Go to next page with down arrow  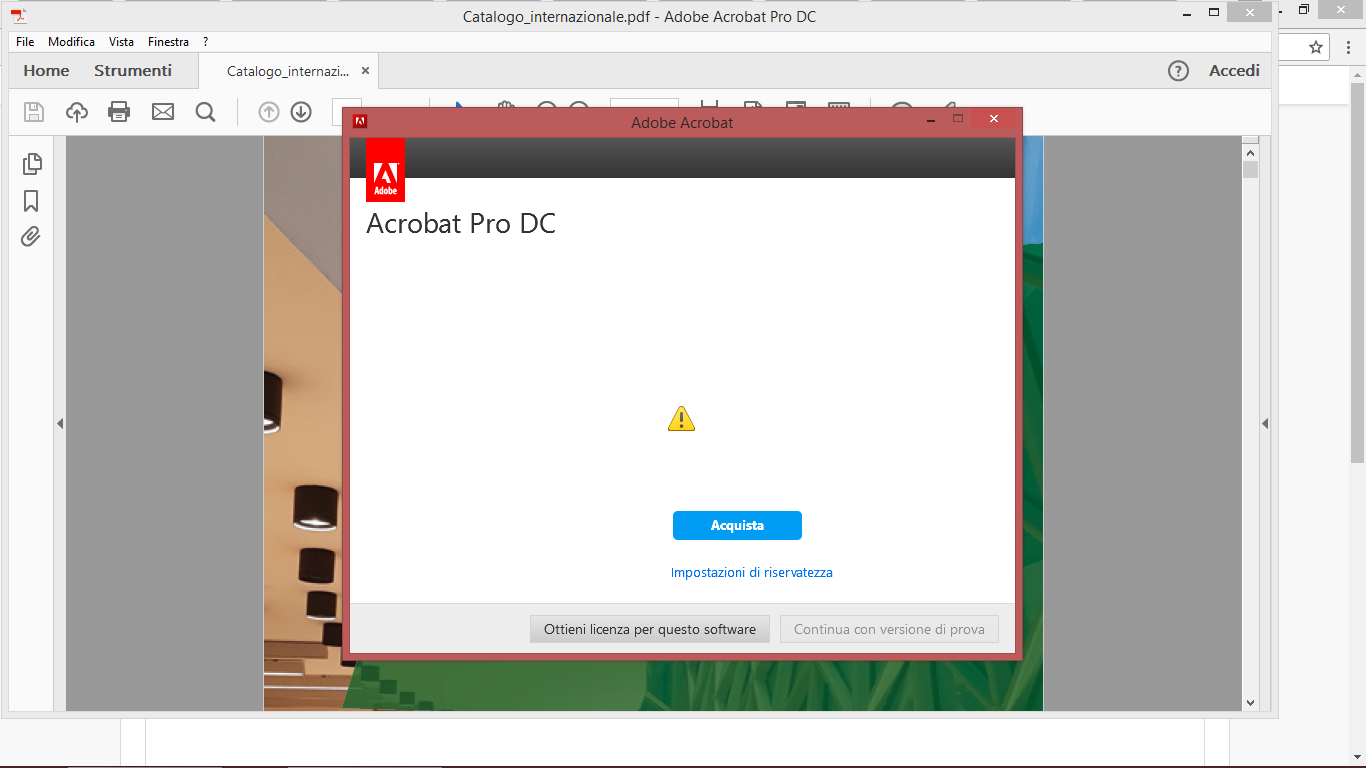tap(301, 112)
